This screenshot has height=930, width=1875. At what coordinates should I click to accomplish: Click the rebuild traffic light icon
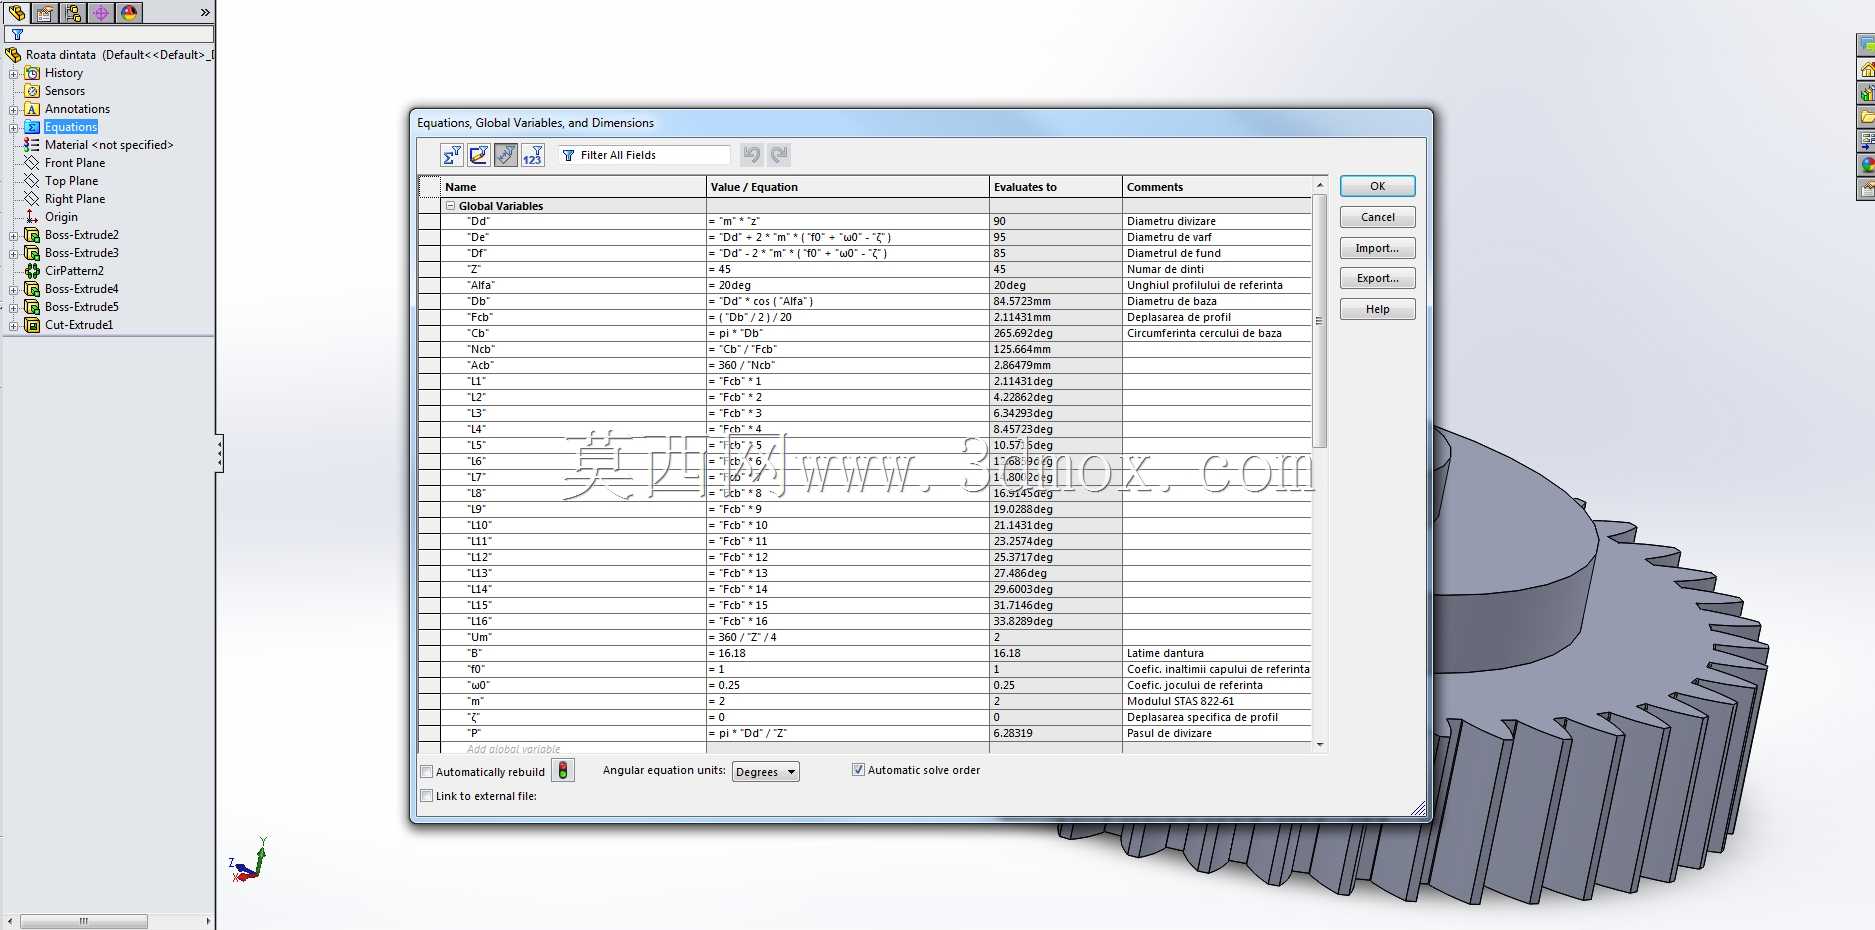pos(563,771)
